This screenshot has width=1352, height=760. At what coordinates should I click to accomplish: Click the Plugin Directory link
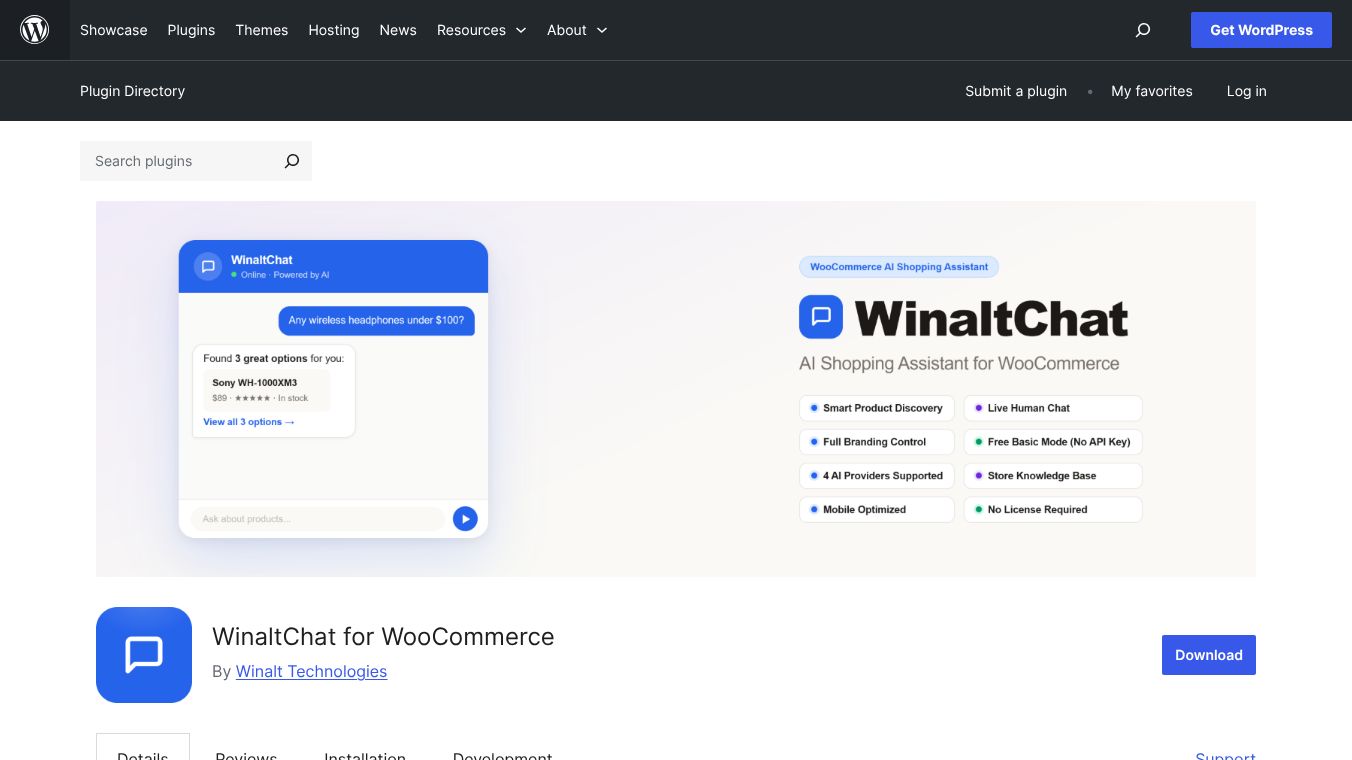click(132, 91)
